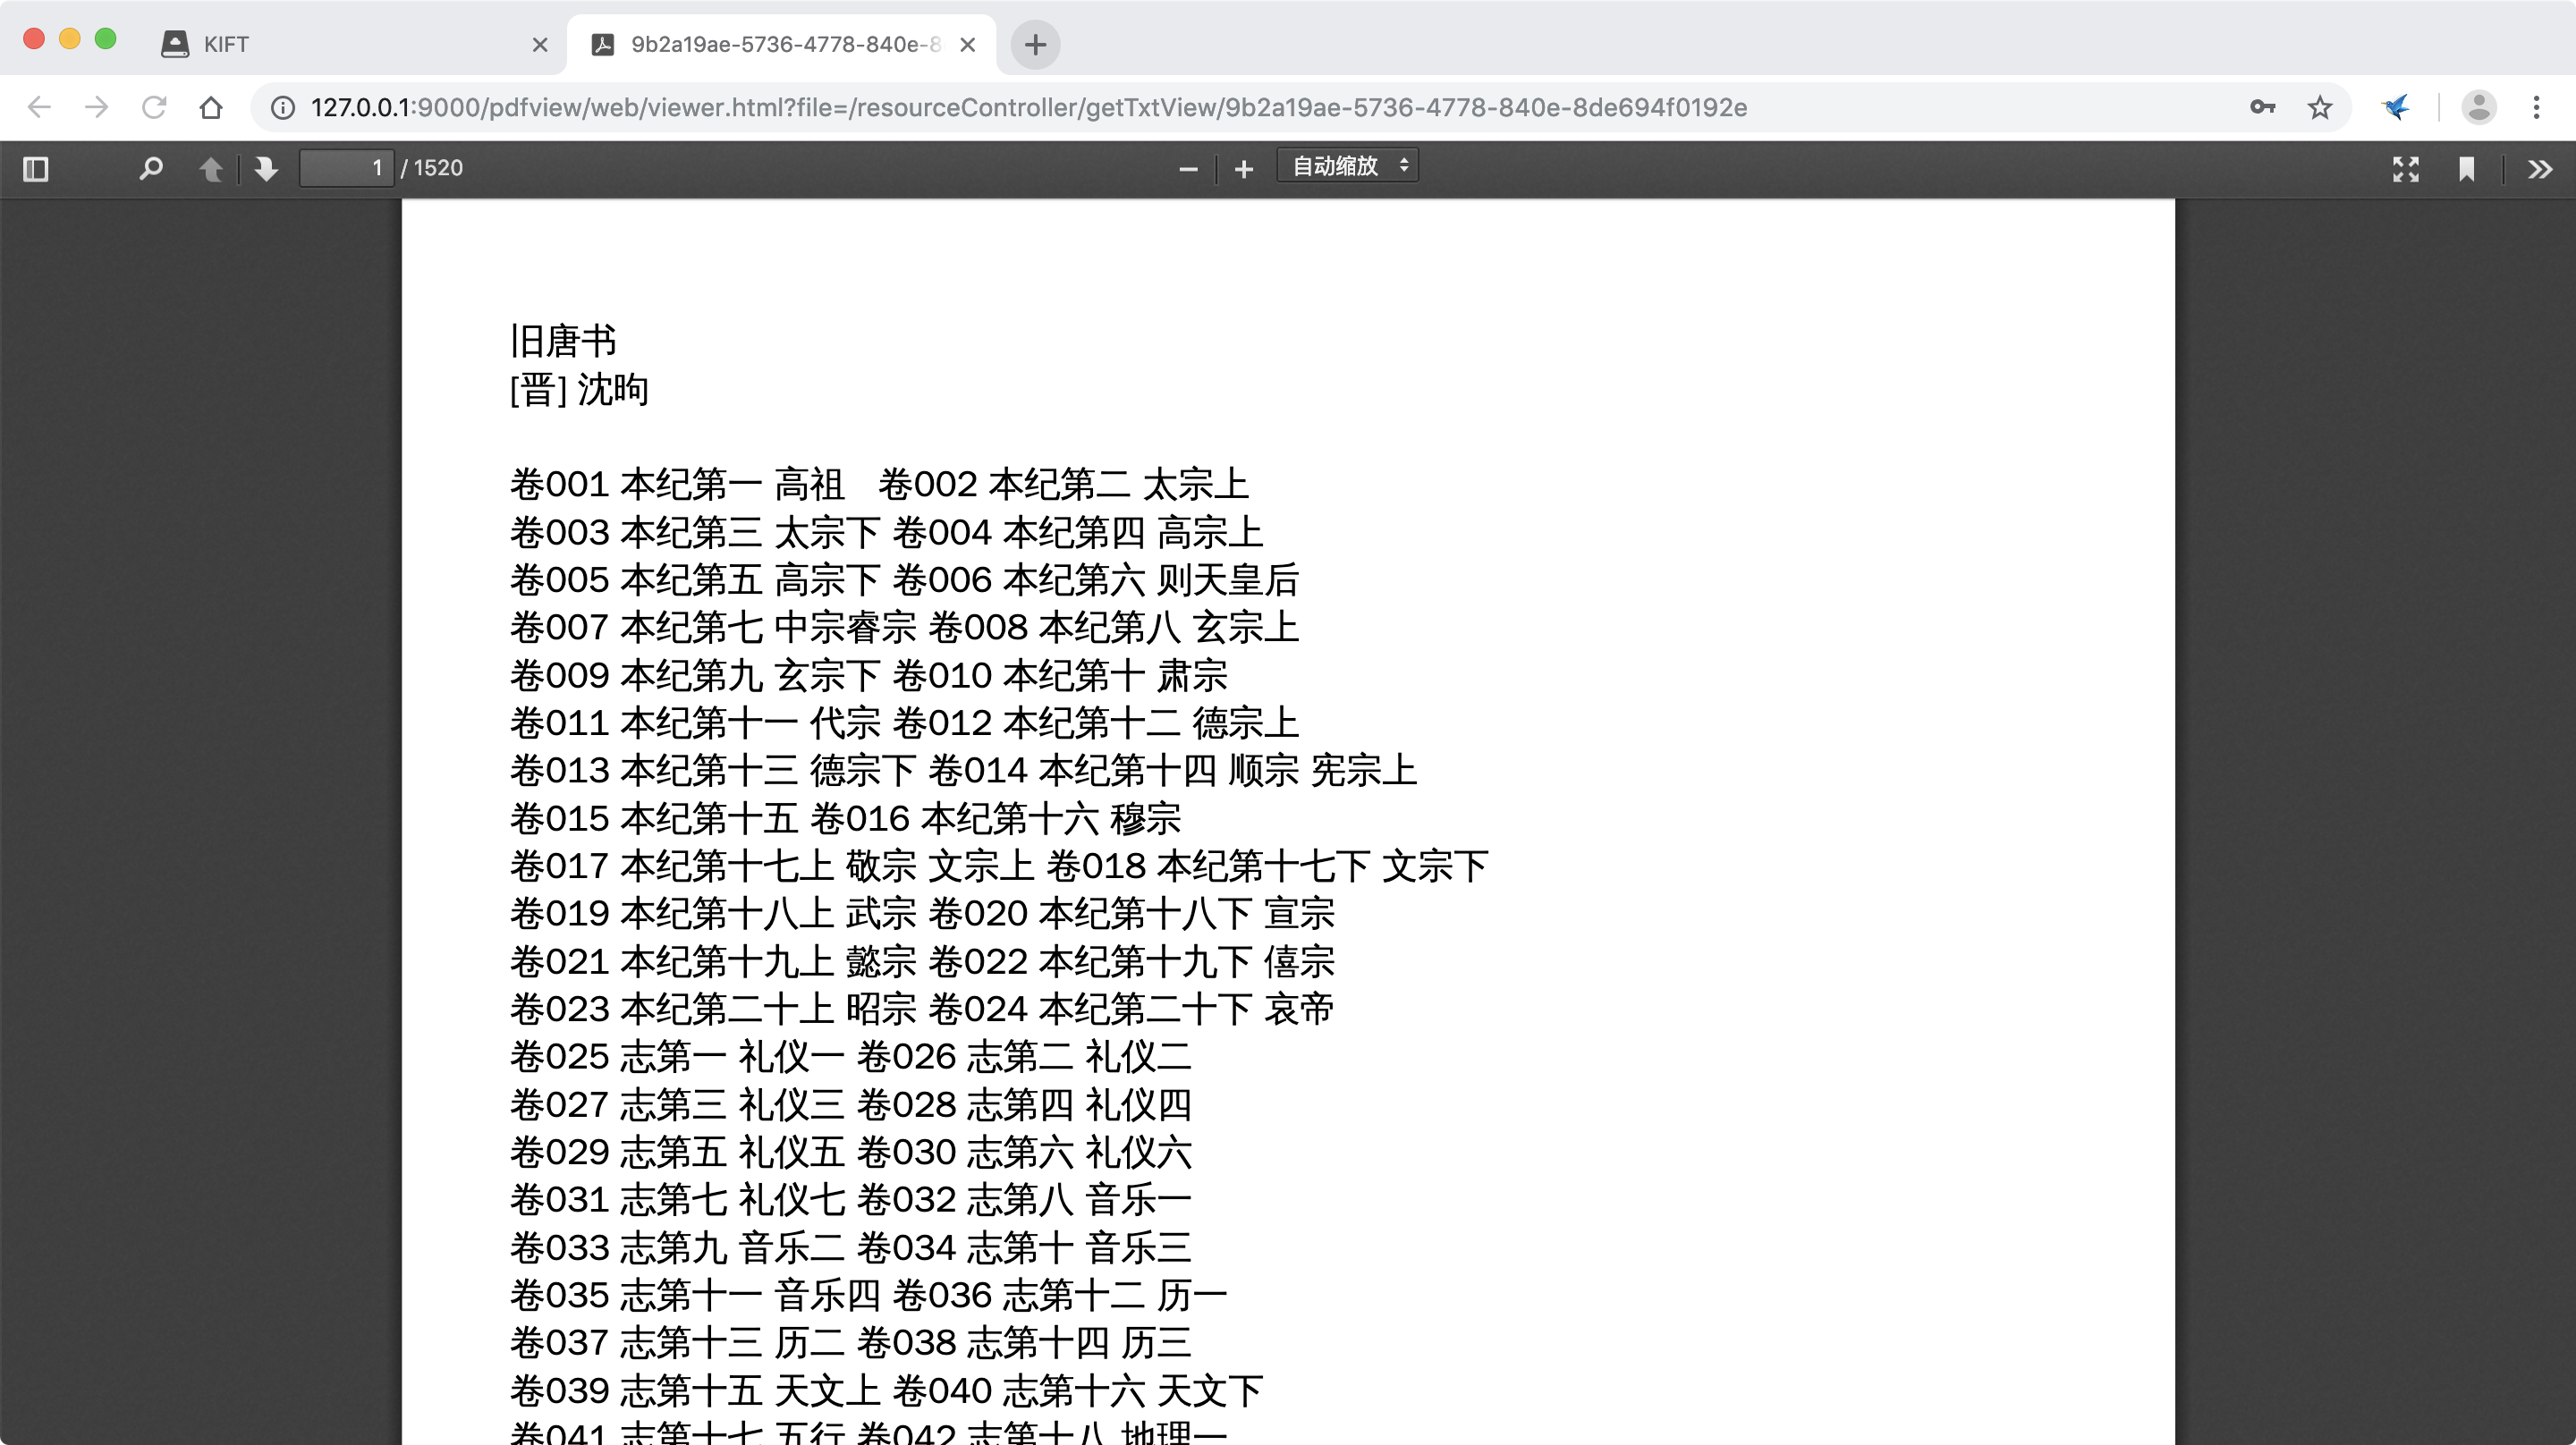Click 卷018 本纪第十七下 文宗下 entry
The height and width of the screenshot is (1445, 2576).
[x=1267, y=866]
